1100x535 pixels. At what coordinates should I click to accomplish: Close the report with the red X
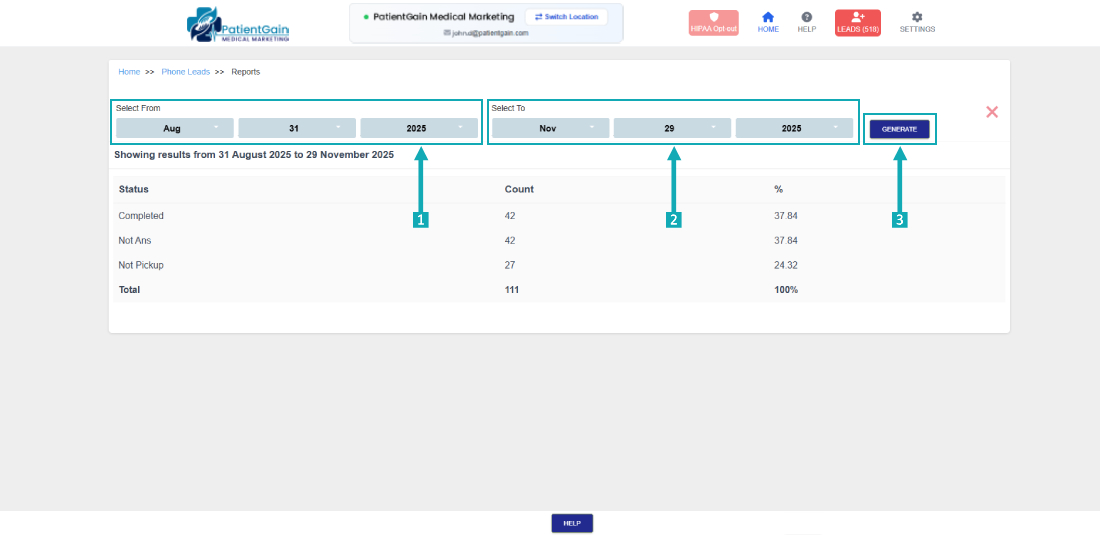992,111
